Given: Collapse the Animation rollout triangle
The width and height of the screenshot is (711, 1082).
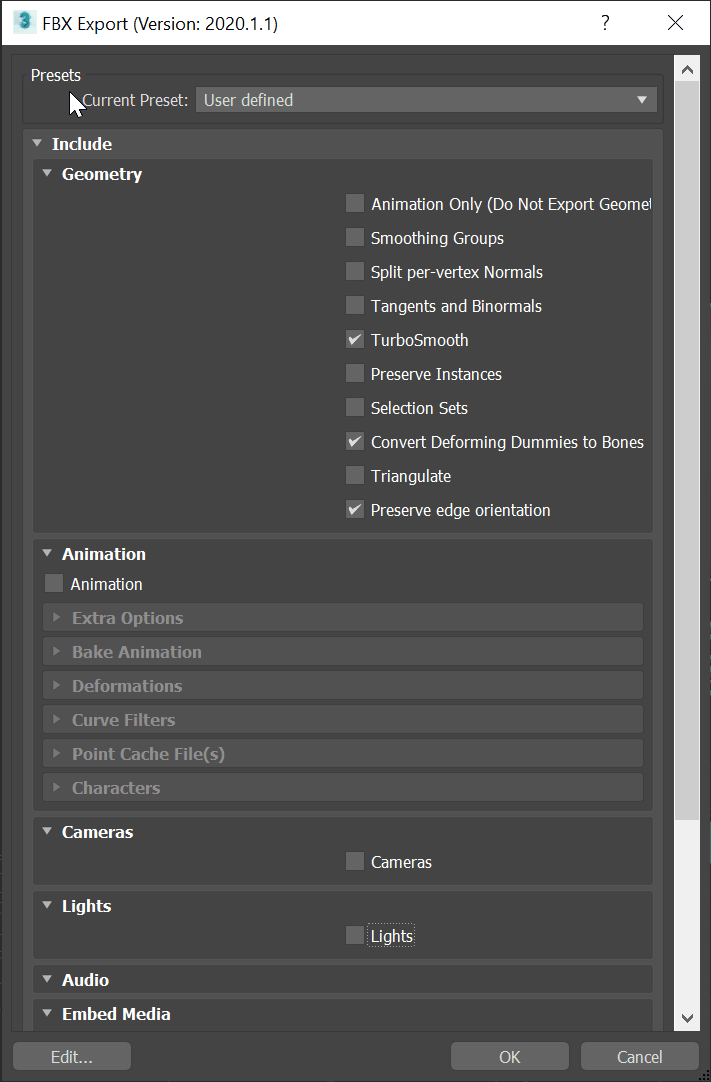Looking at the screenshot, I should click(47, 553).
